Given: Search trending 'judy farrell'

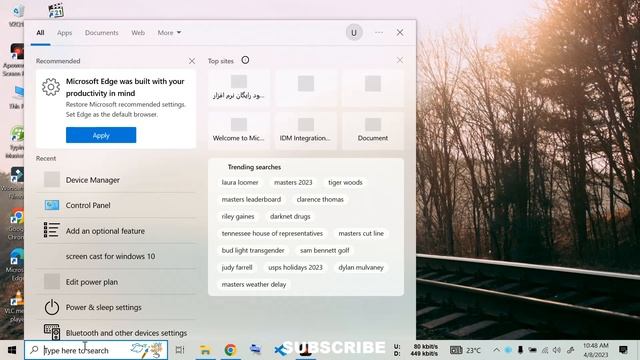Looking at the screenshot, I should click(x=237, y=268).
